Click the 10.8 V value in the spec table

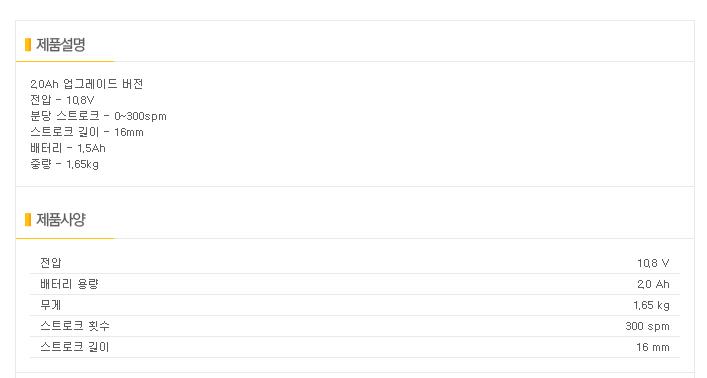(x=653, y=263)
